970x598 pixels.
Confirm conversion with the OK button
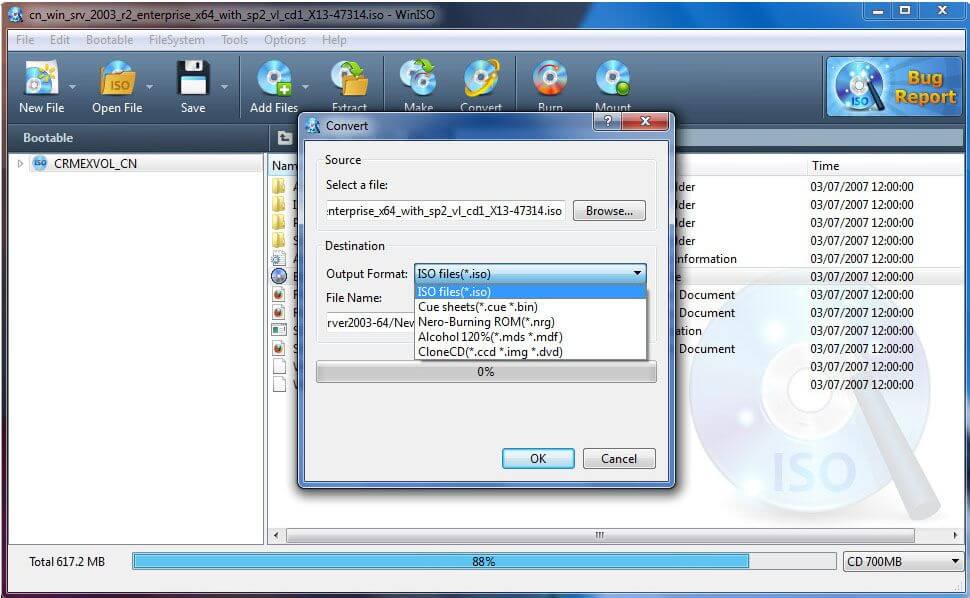537,458
